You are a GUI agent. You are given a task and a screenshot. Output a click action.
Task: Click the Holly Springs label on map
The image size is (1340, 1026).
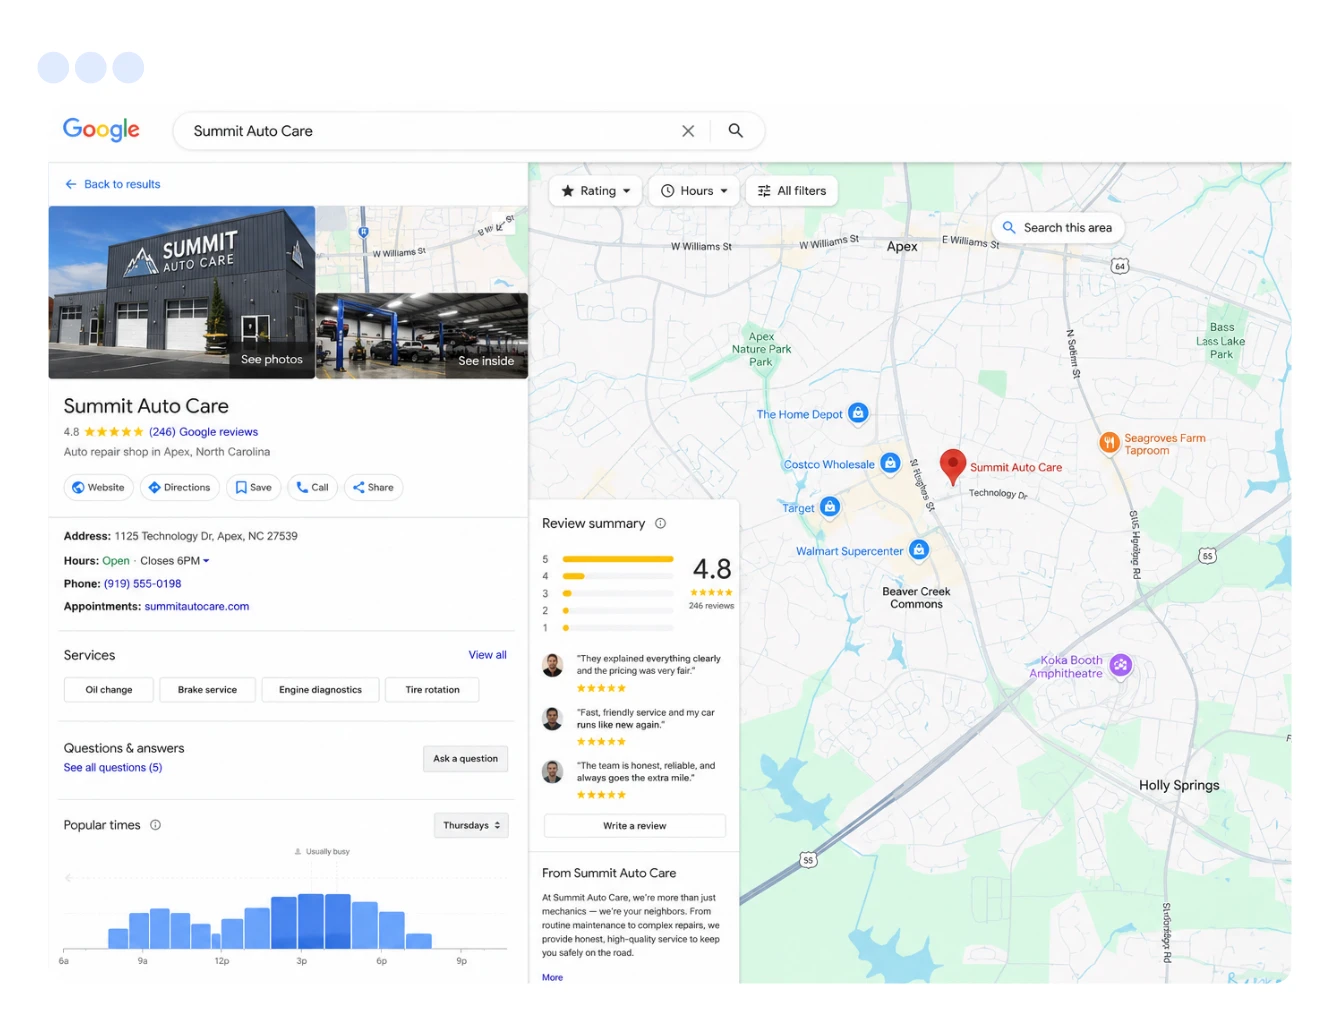[1179, 785]
